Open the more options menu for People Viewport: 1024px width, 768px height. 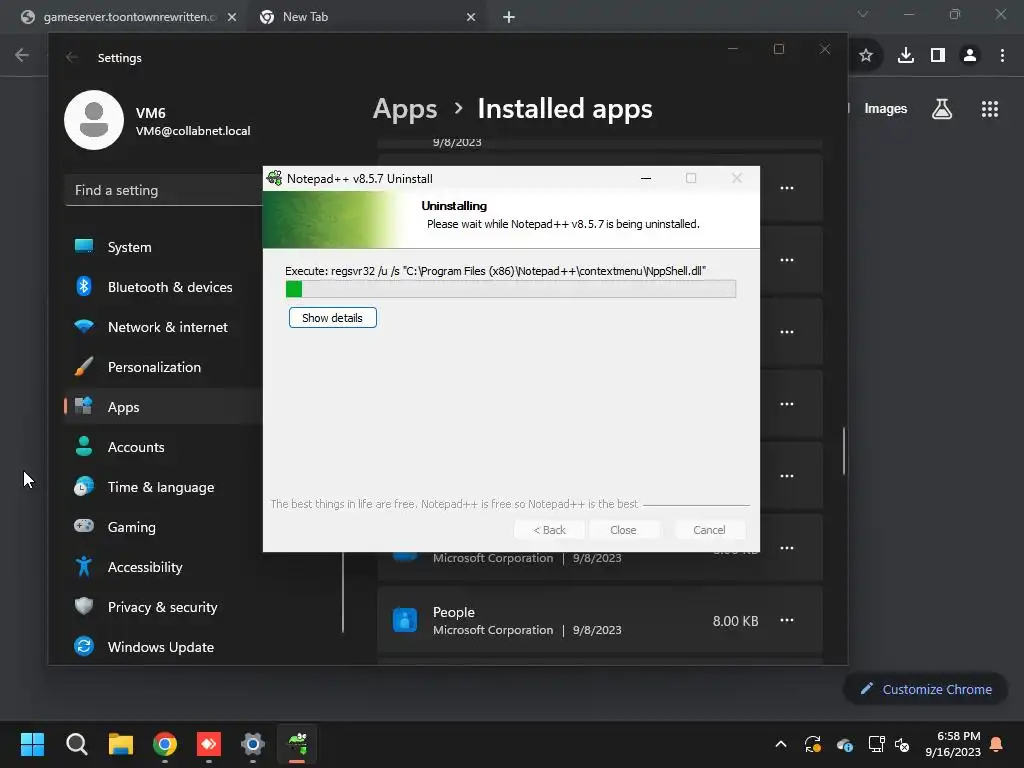tap(787, 620)
